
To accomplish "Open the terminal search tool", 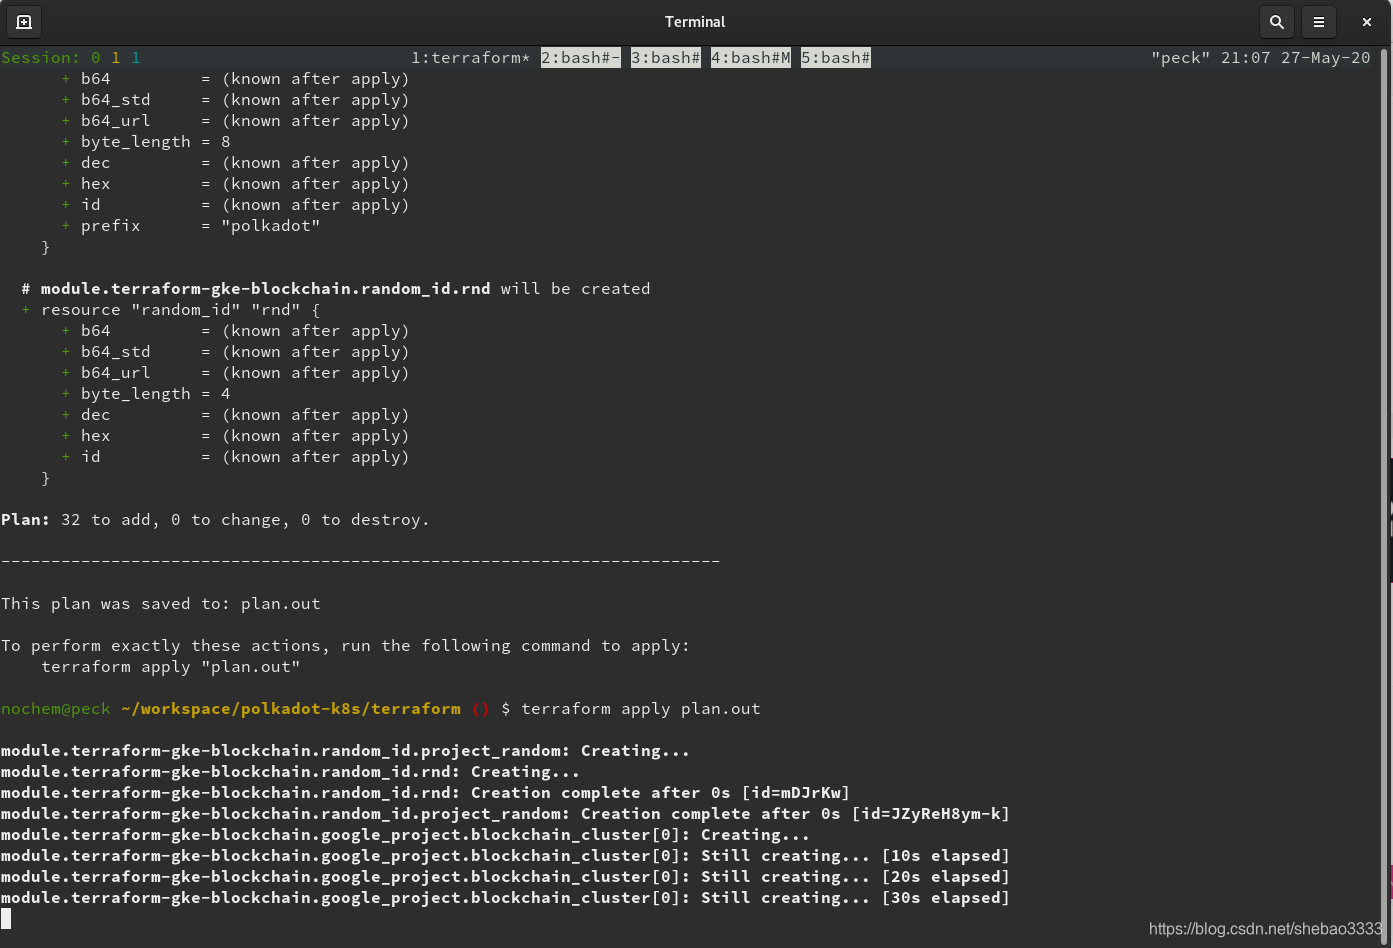I will (1277, 21).
